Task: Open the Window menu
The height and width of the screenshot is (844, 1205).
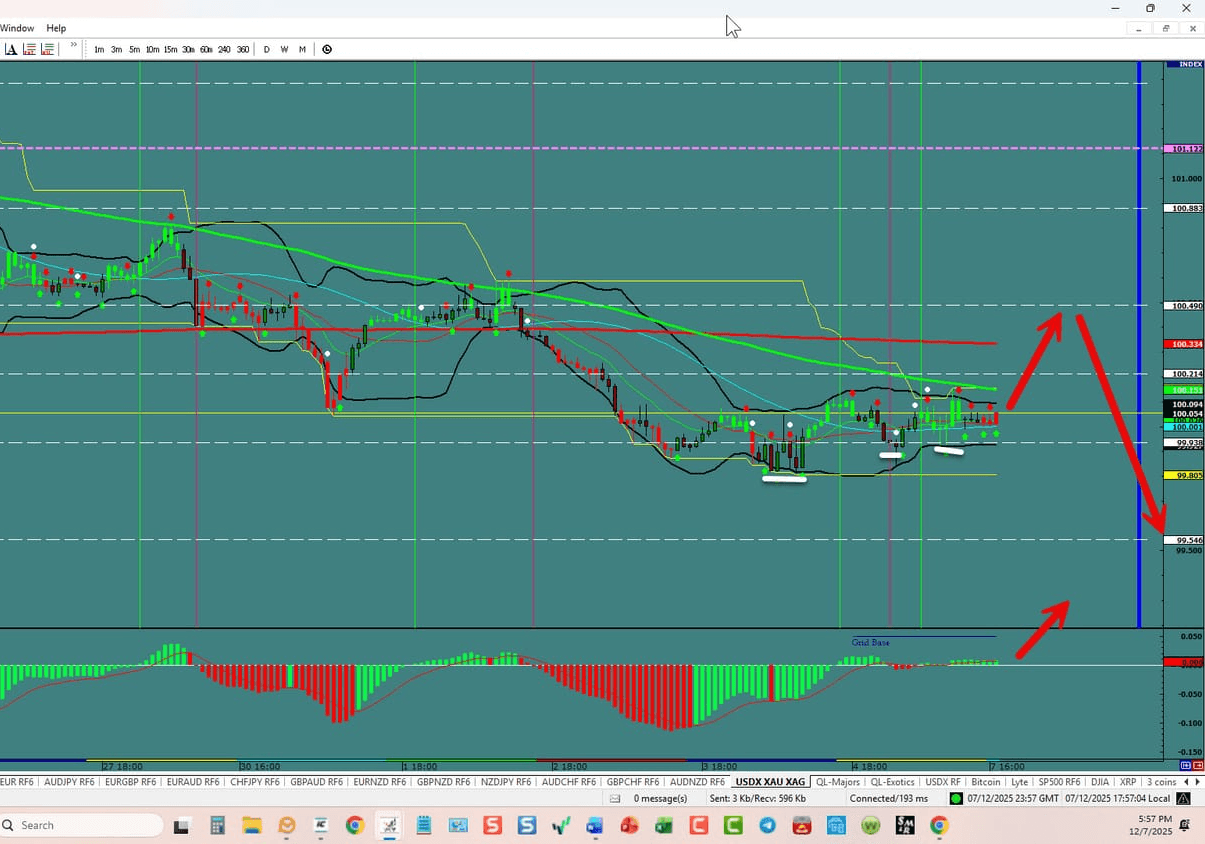Action: pos(17,27)
